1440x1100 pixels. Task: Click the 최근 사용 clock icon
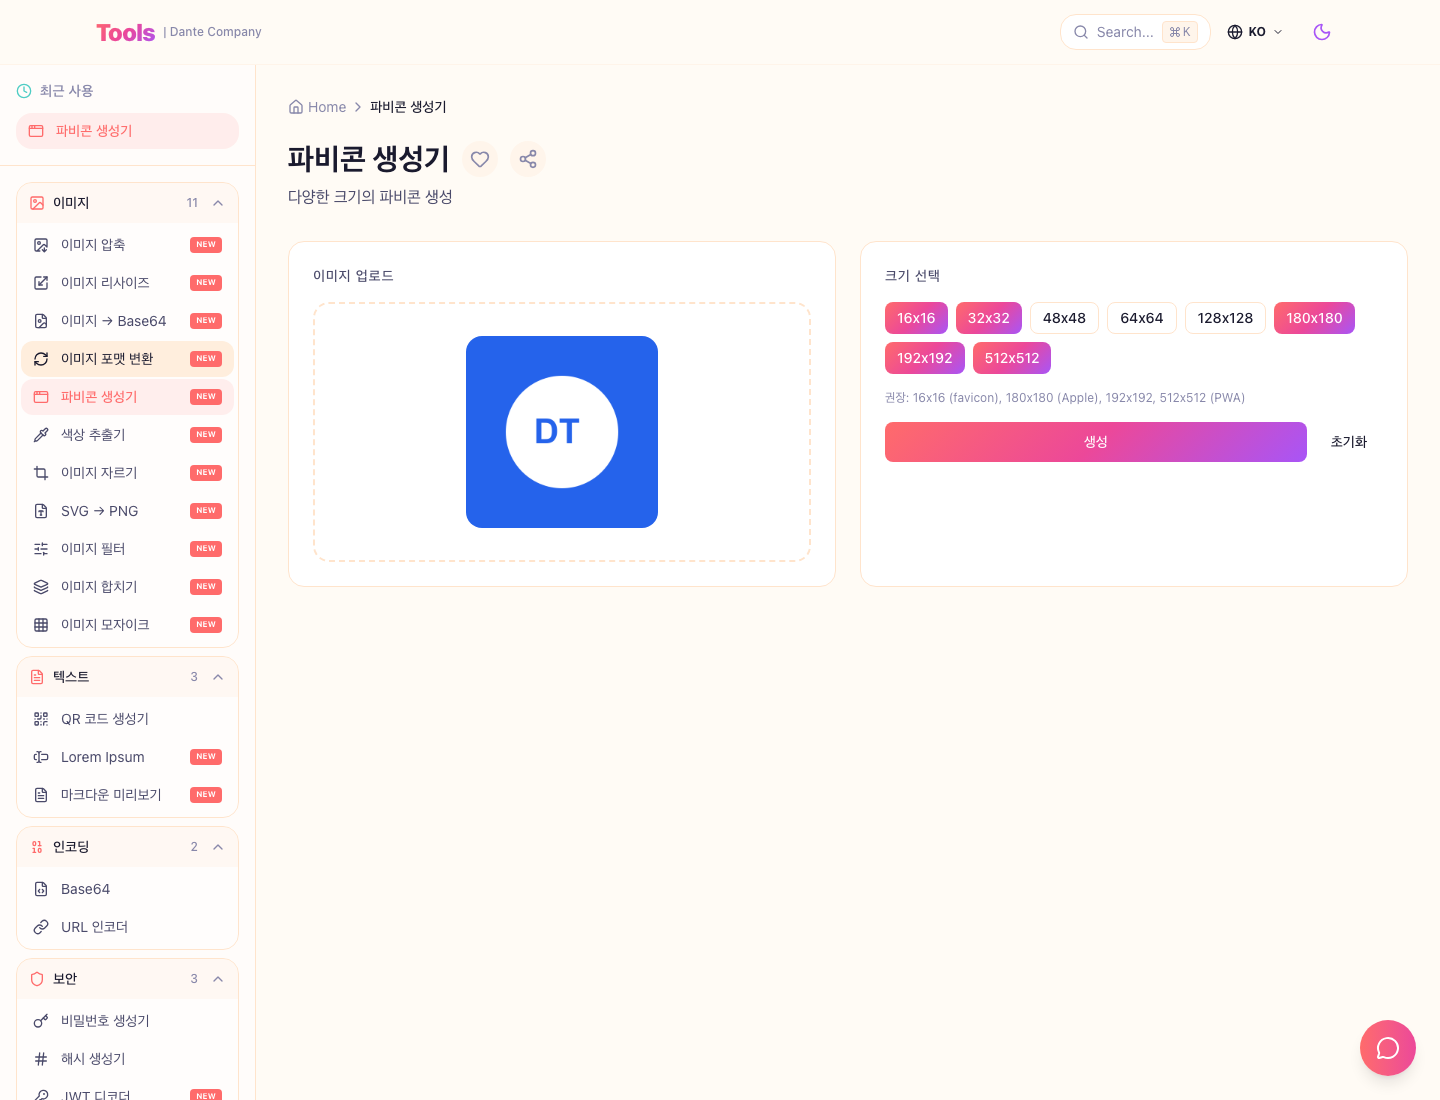pyautogui.click(x=24, y=91)
